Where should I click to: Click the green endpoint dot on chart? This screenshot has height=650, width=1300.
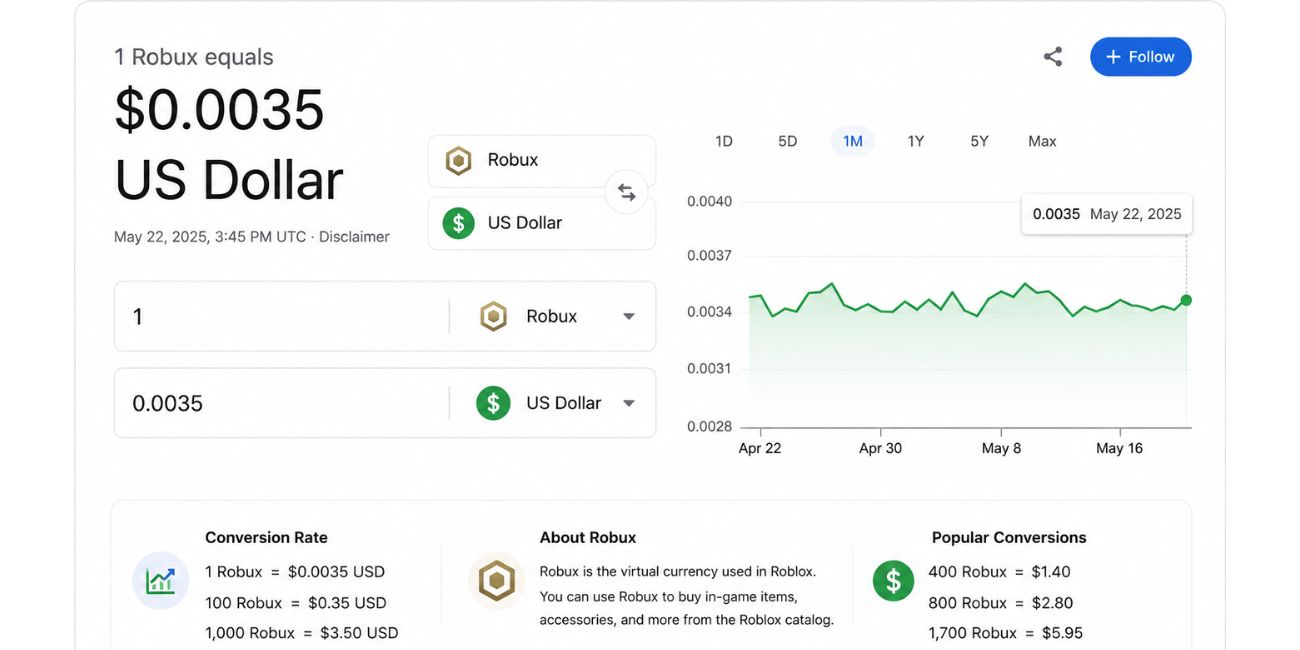click(1186, 300)
